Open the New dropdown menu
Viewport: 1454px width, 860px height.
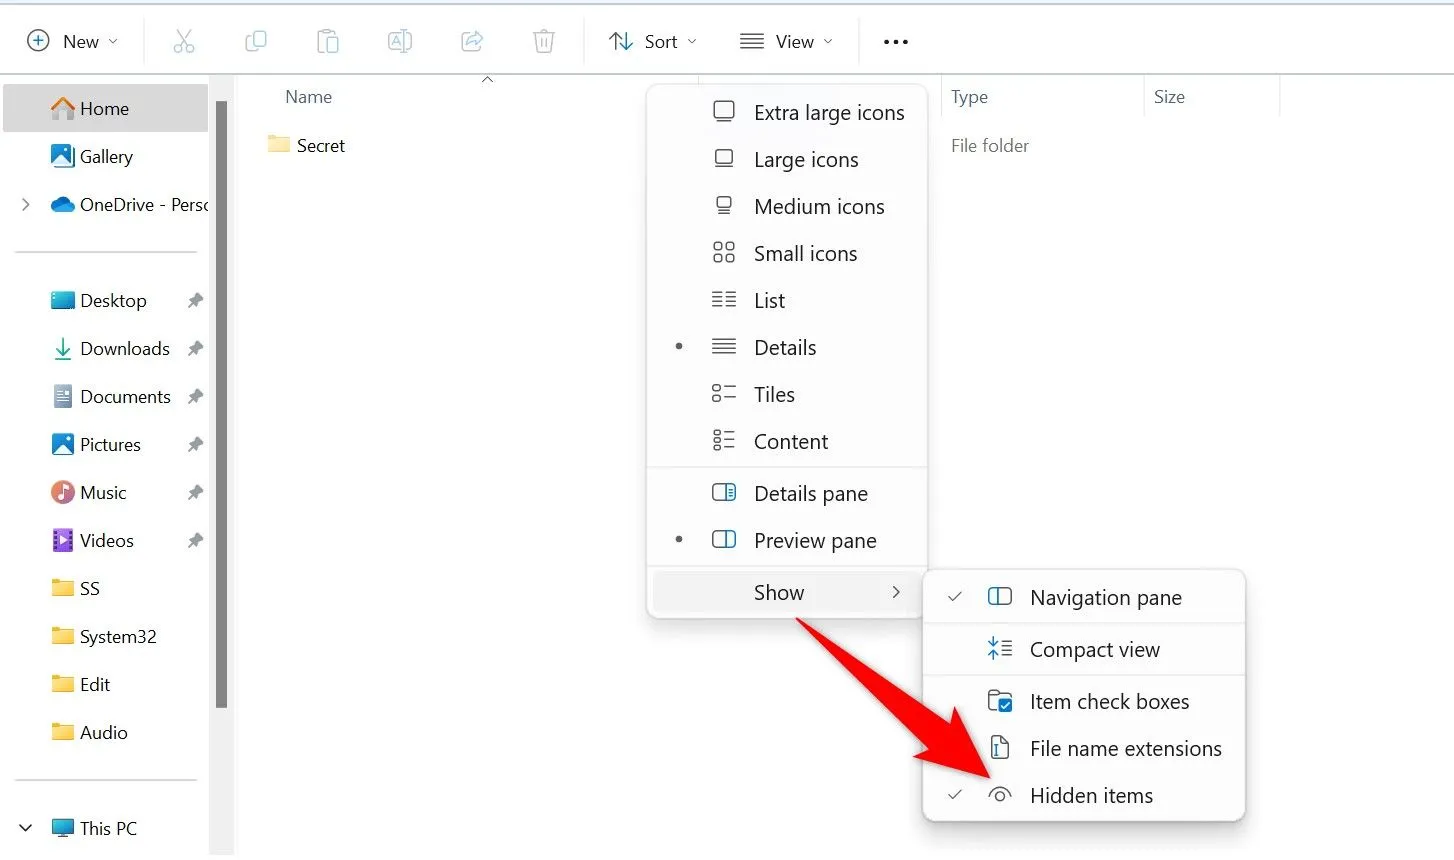click(71, 41)
